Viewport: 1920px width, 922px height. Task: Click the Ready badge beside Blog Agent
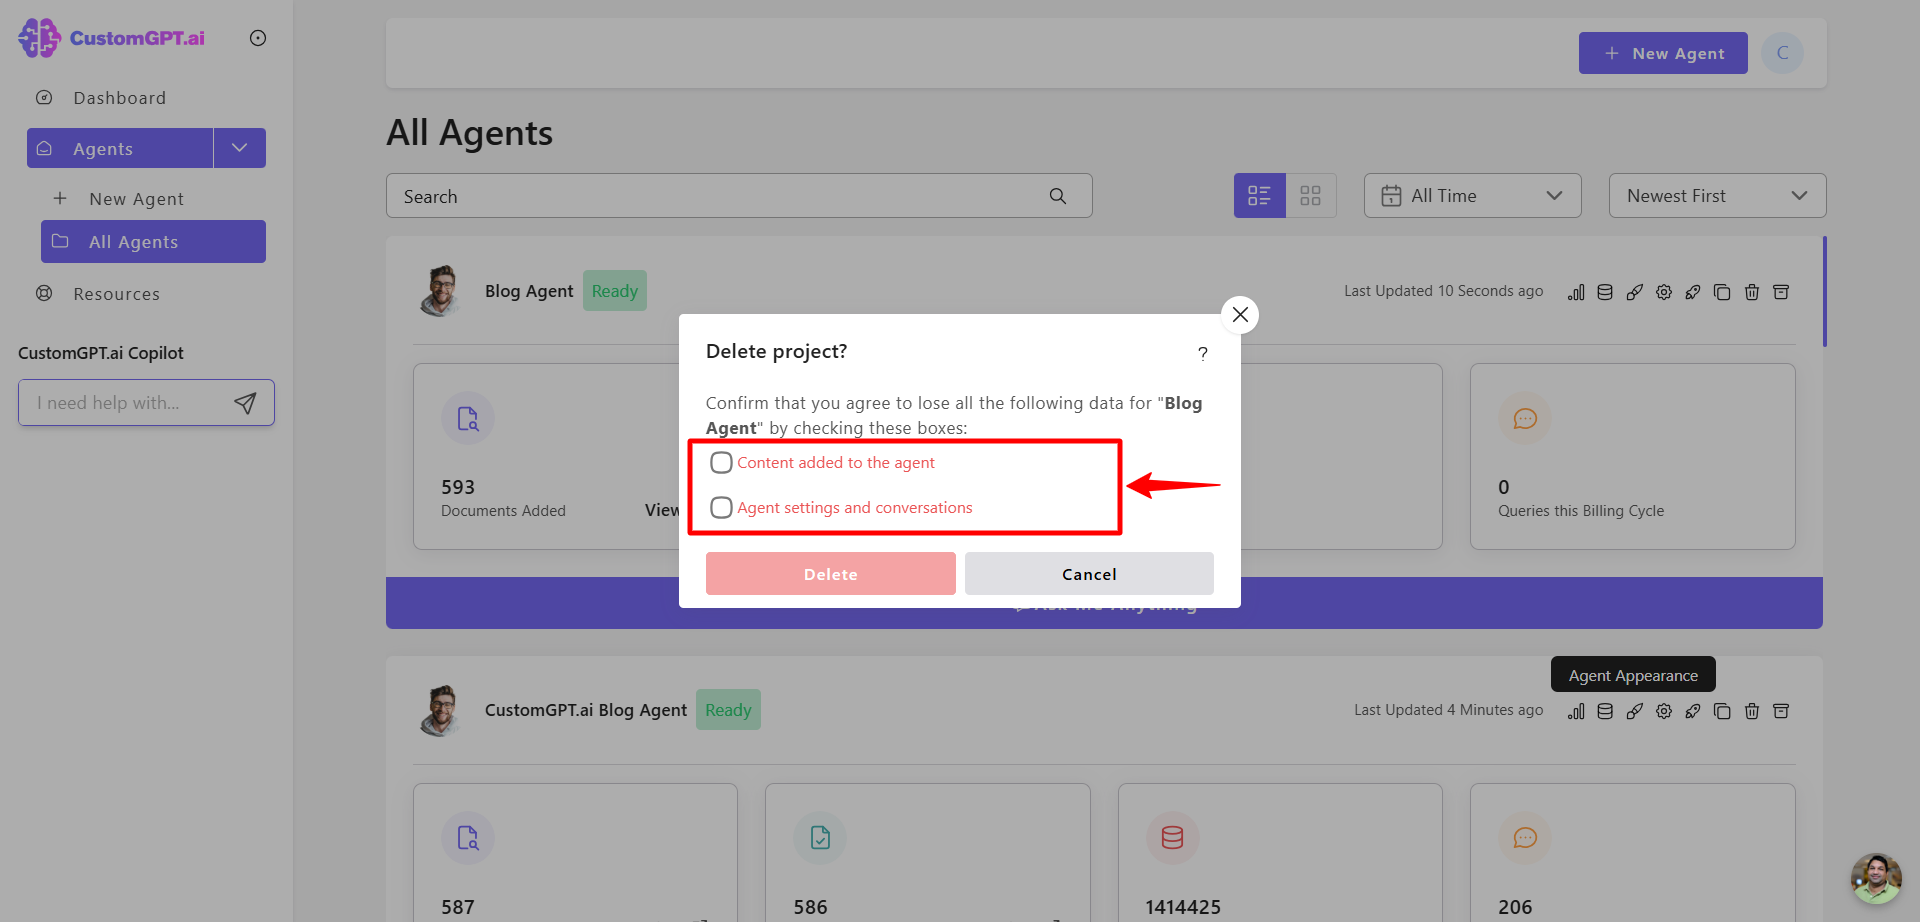tap(615, 291)
